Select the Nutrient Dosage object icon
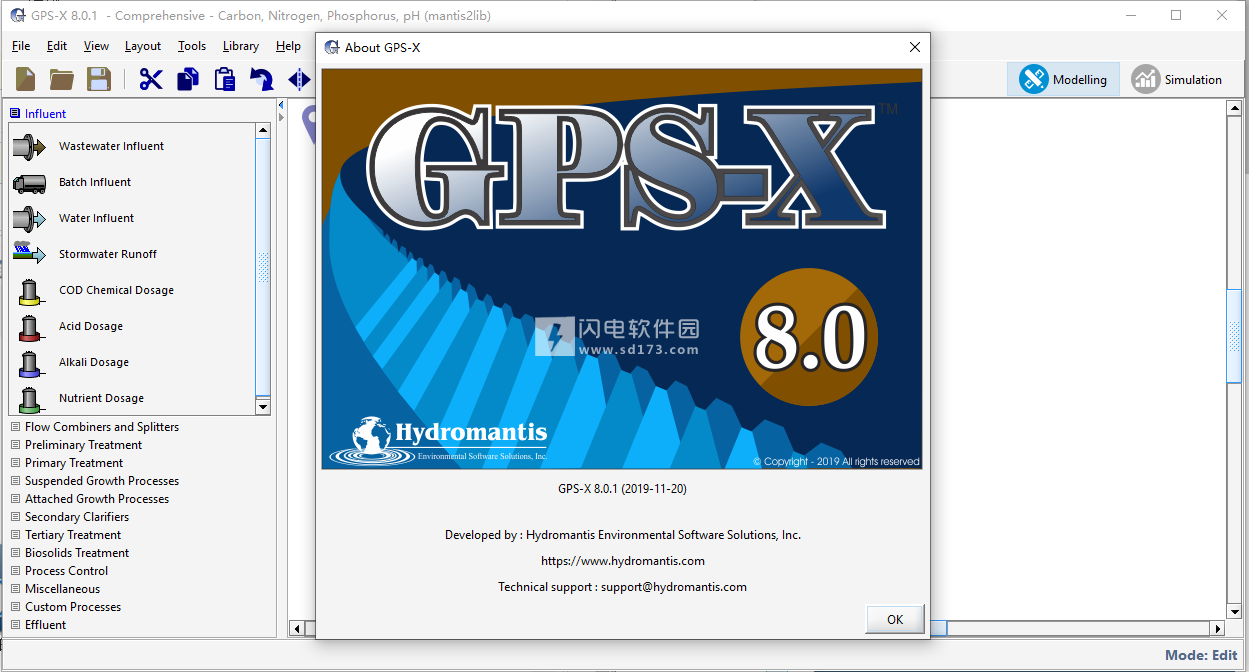Screen dimensions: 1249x672 pos(30,399)
